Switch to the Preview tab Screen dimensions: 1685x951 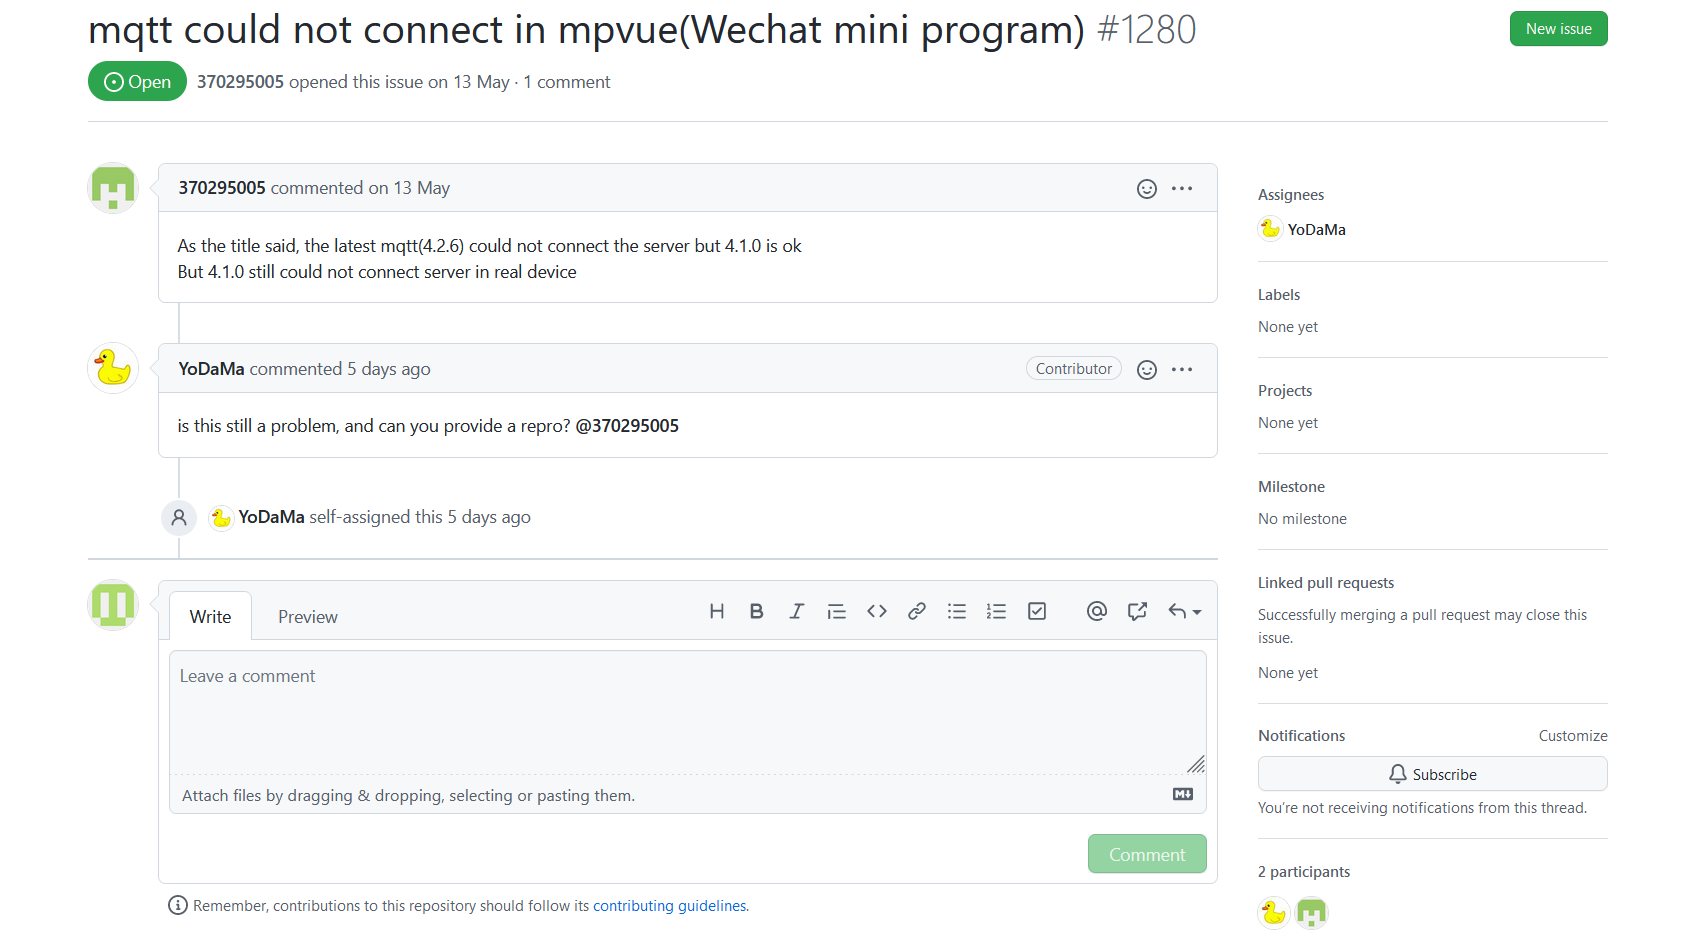308,616
